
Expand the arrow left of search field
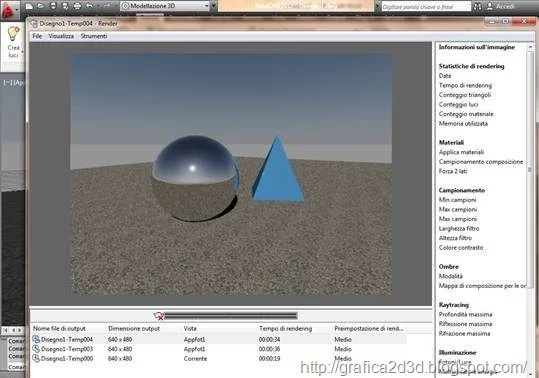pos(377,6)
